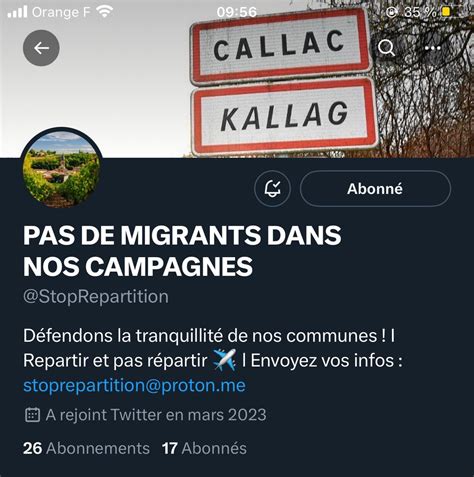Viewport: 474px width, 477px height.
Task: Open the 17 Abonnés followers list
Action: (x=204, y=448)
